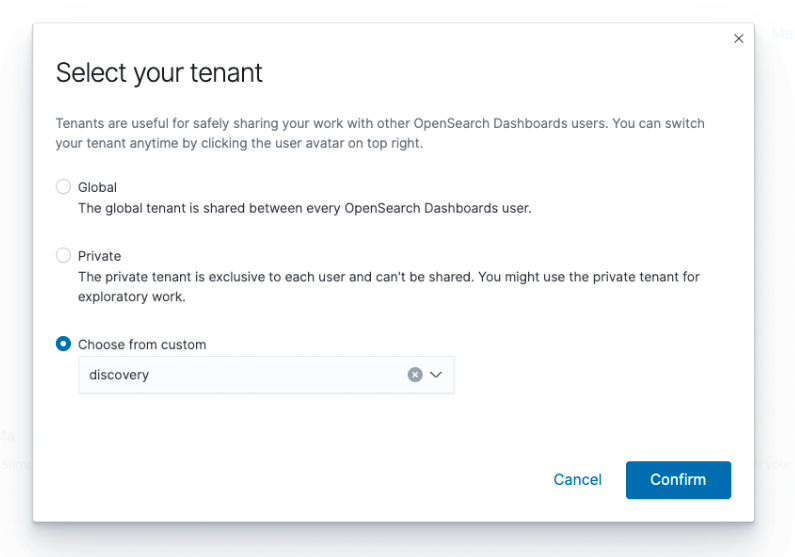Click the private tenant description text

click(388, 286)
